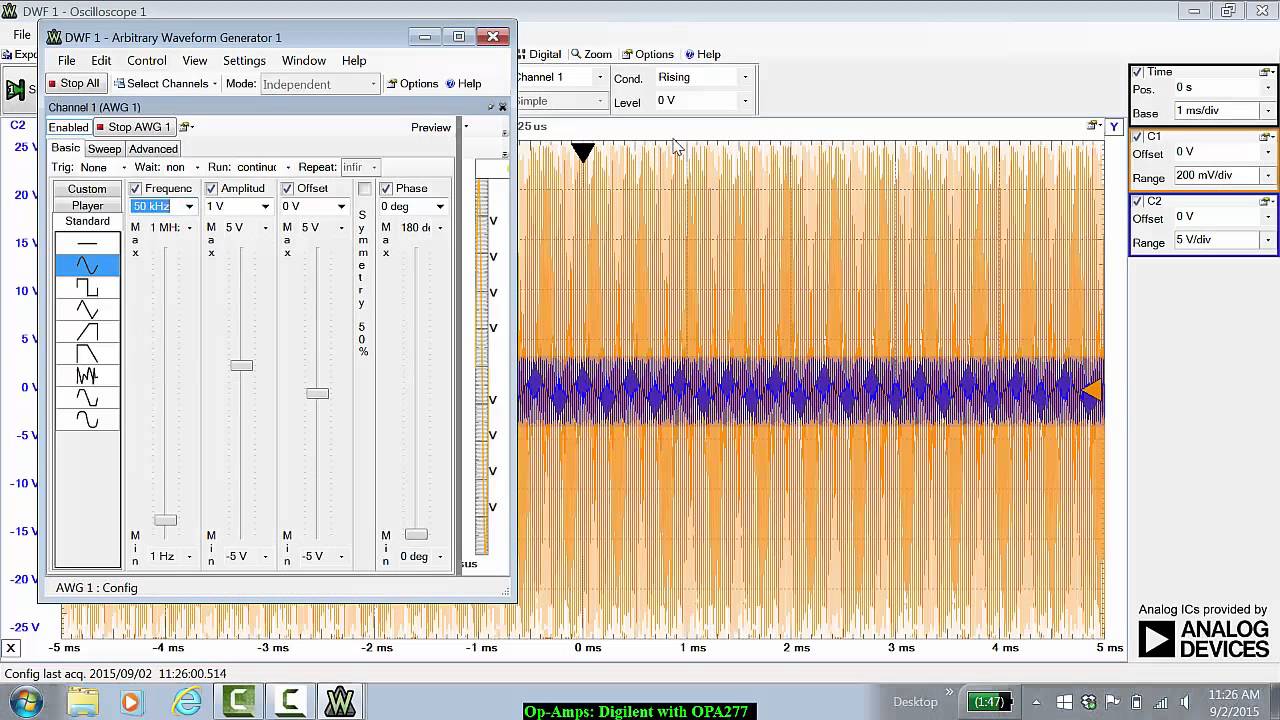Open the View menu in Waveform Generator
Screen dimensions: 1280x720
(195, 61)
